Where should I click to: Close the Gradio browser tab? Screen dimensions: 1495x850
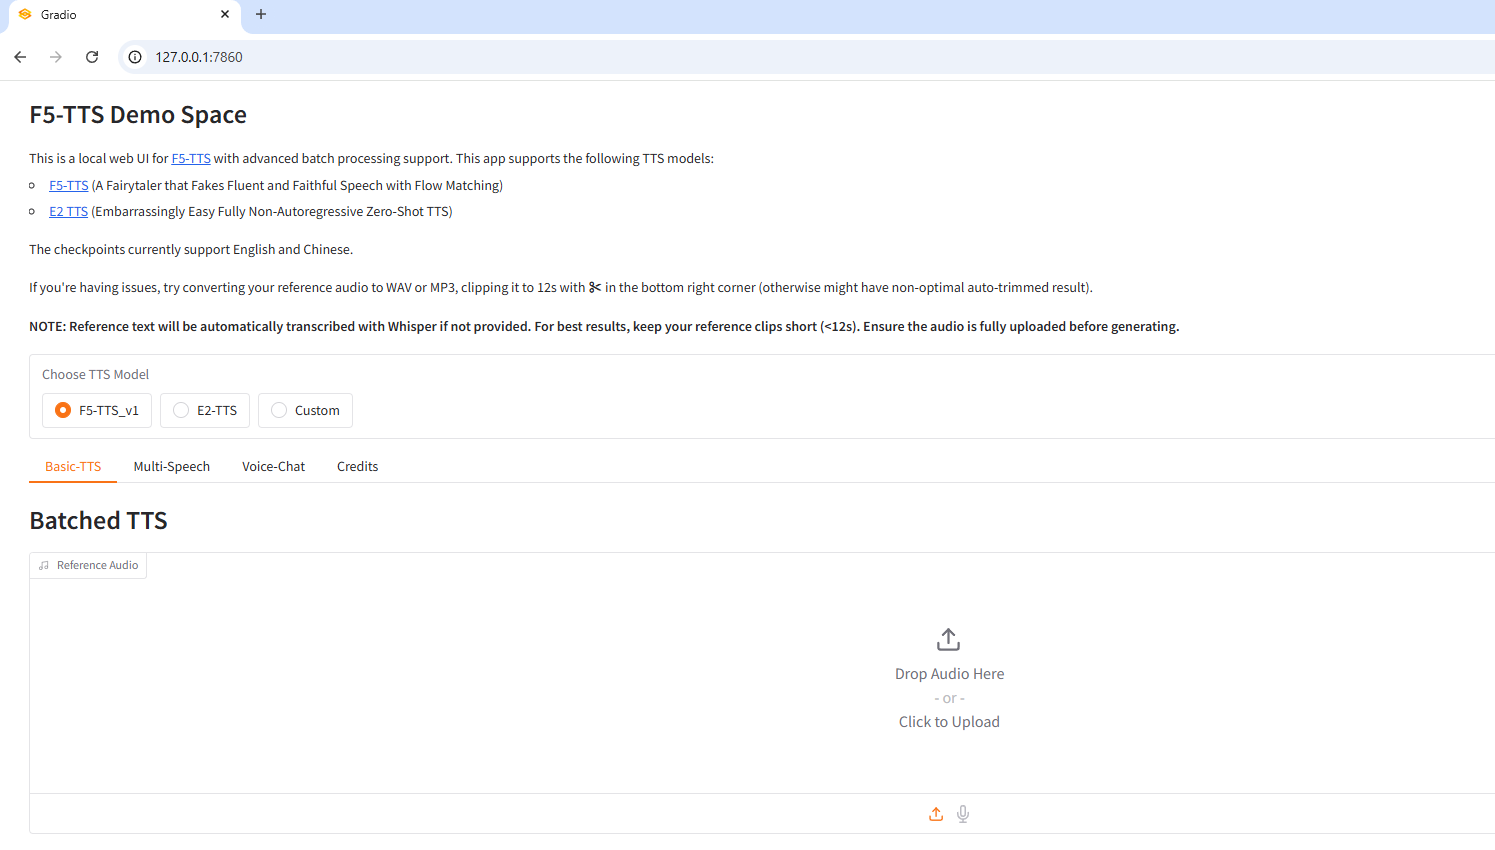(x=225, y=14)
